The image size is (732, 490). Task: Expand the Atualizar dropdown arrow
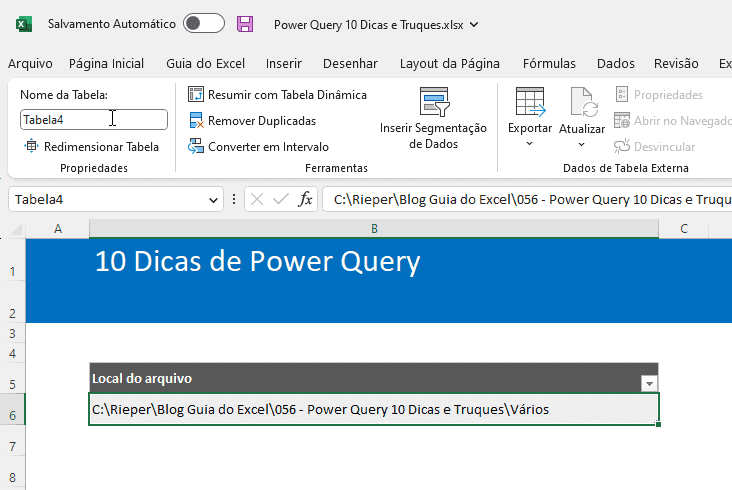(581, 145)
